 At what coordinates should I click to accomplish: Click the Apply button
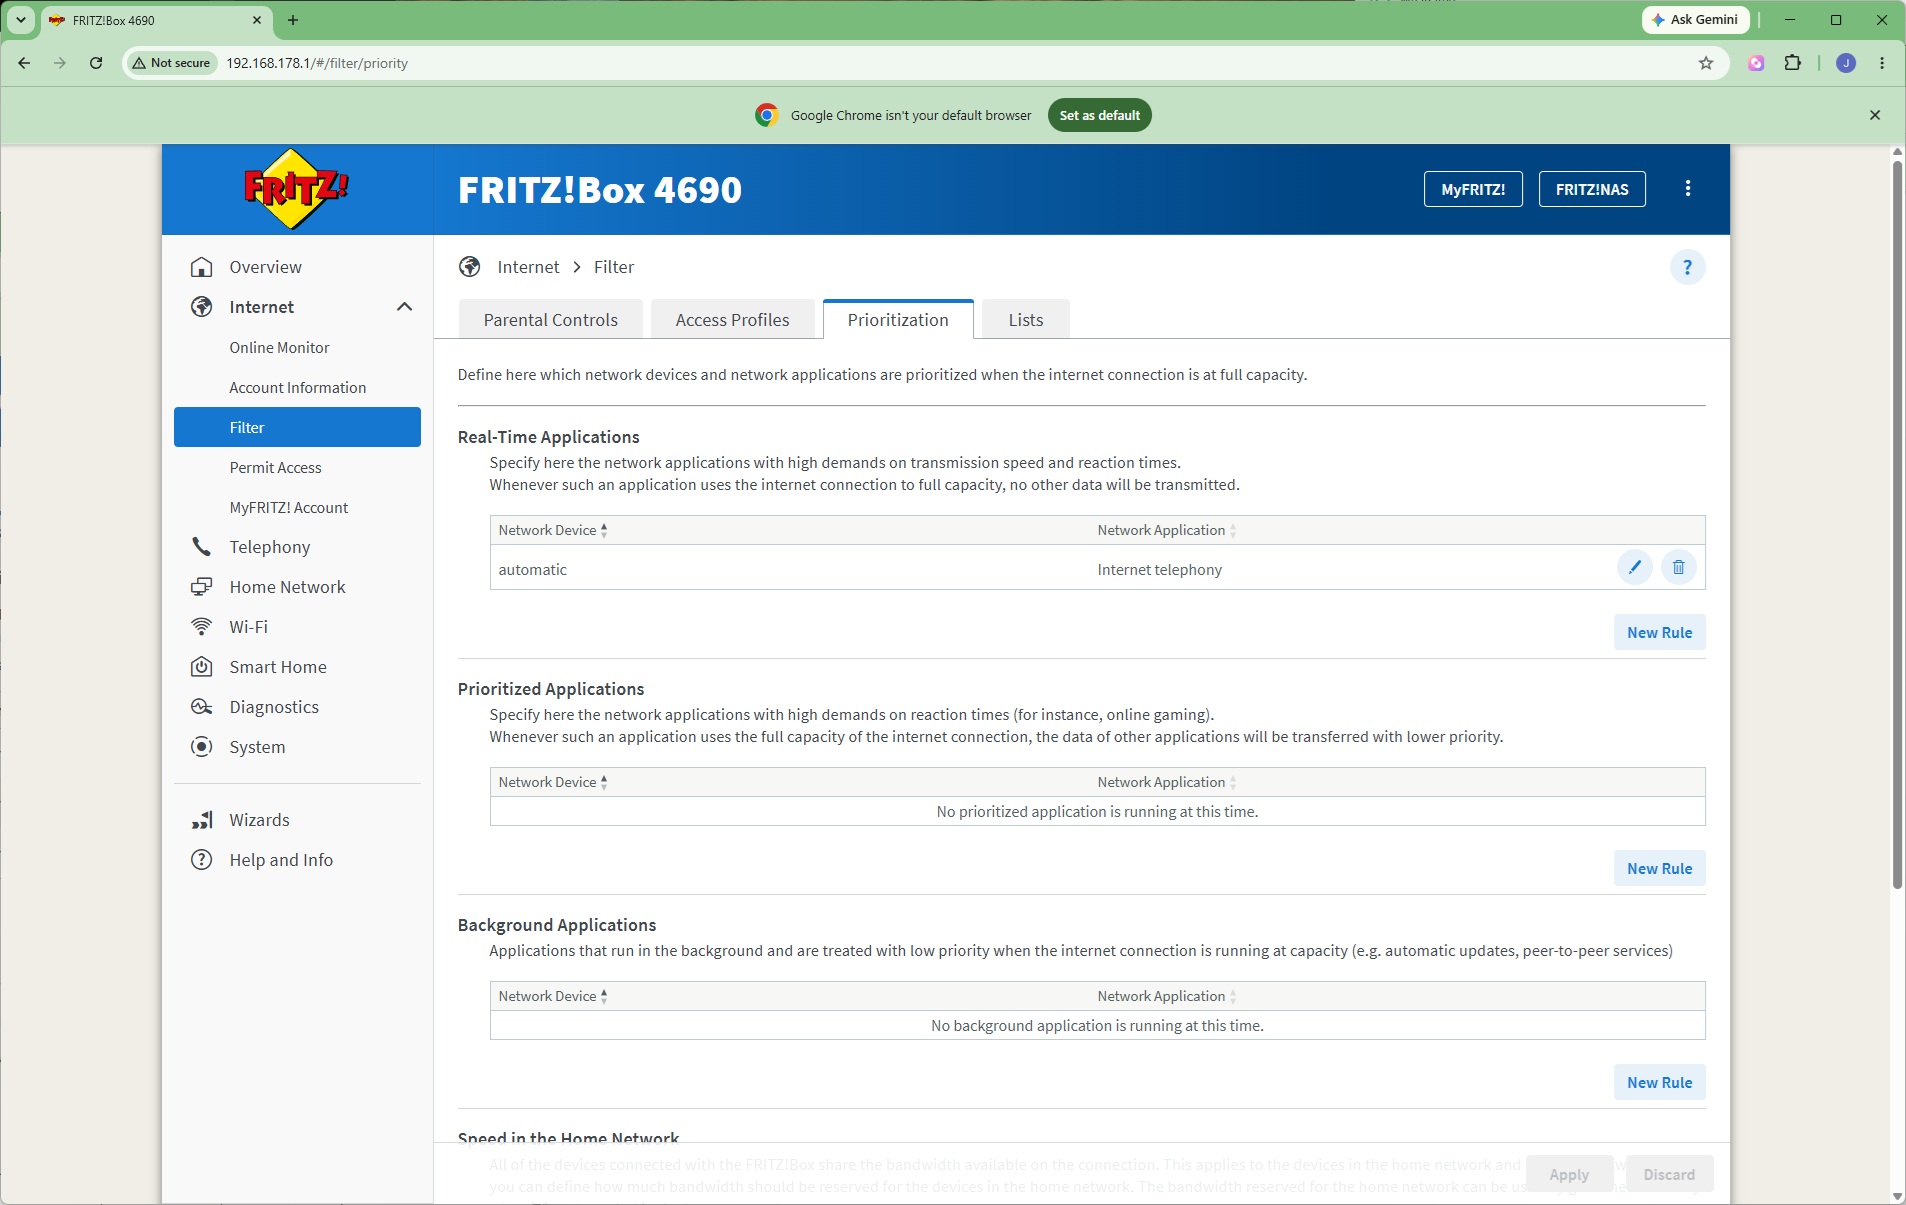[1569, 1174]
